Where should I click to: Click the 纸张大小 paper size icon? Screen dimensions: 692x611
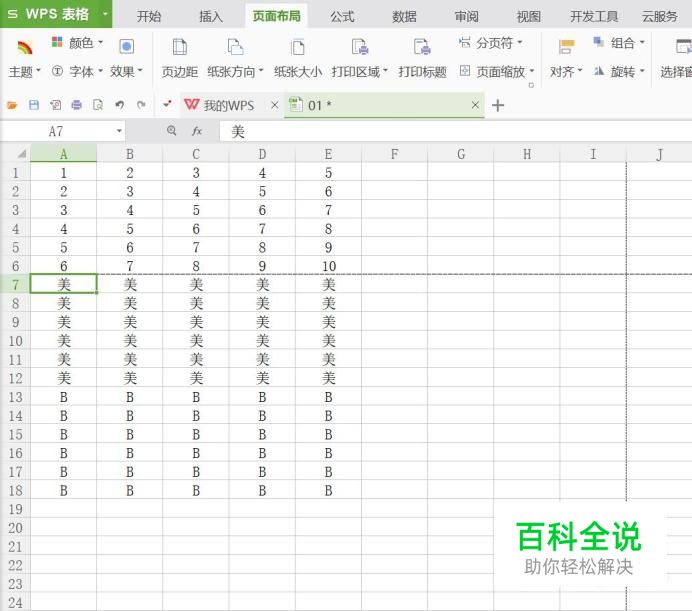[298, 46]
